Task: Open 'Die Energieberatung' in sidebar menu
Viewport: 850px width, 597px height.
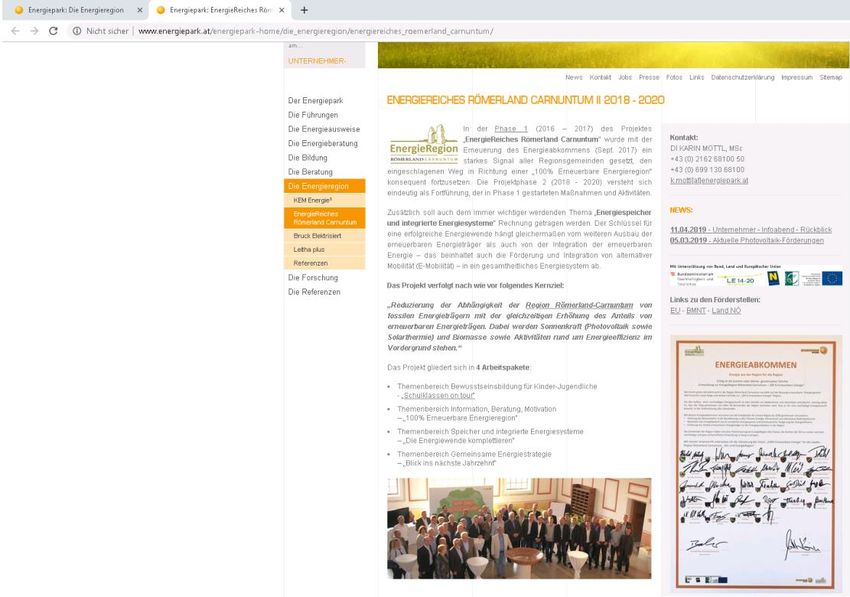Action: tap(322, 143)
